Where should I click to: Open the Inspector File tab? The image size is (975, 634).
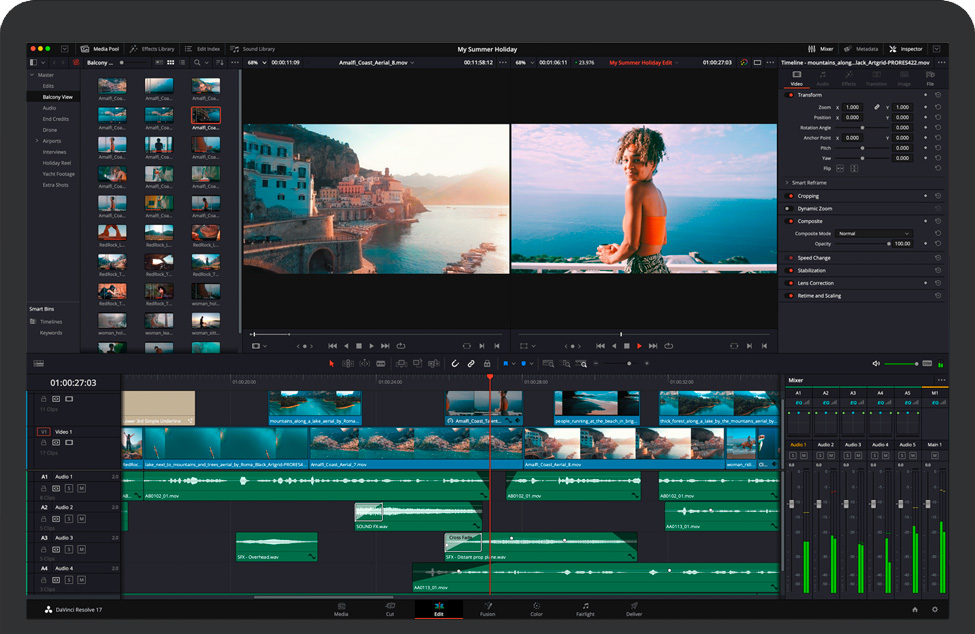click(930, 79)
